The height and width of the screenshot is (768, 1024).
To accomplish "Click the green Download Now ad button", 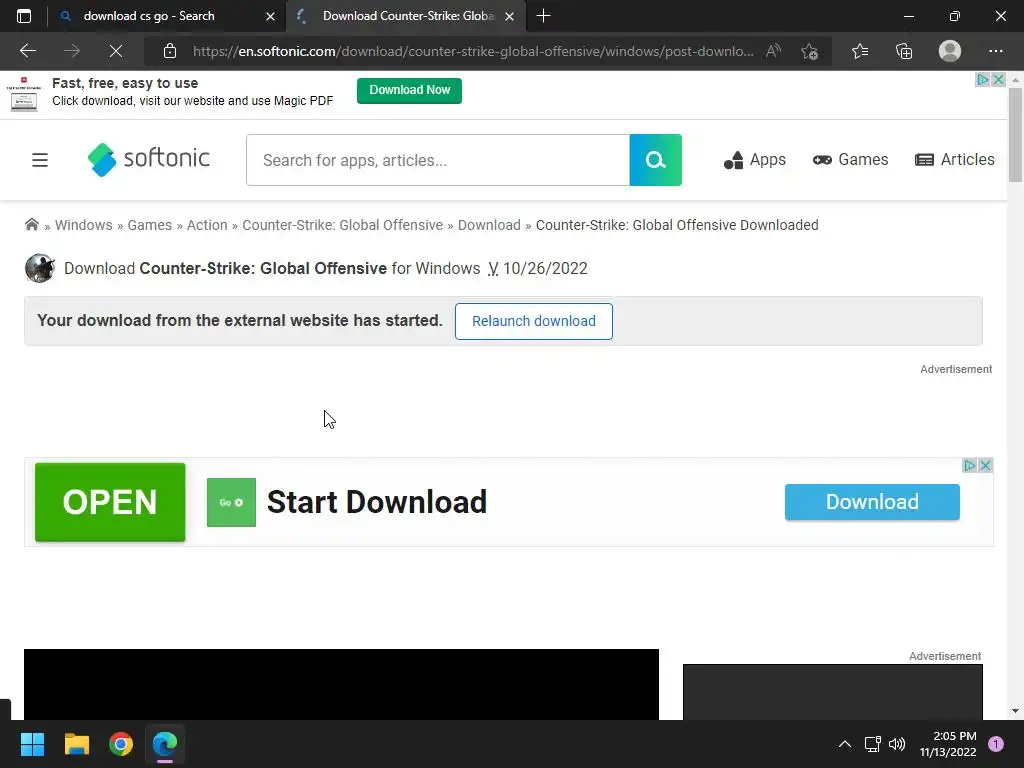I will [x=409, y=90].
